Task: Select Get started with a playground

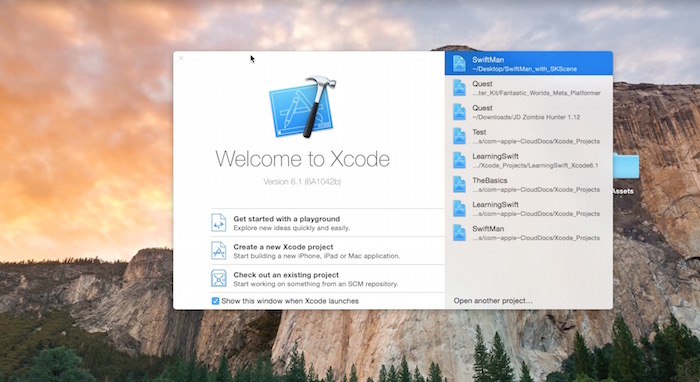Action: pos(328,223)
